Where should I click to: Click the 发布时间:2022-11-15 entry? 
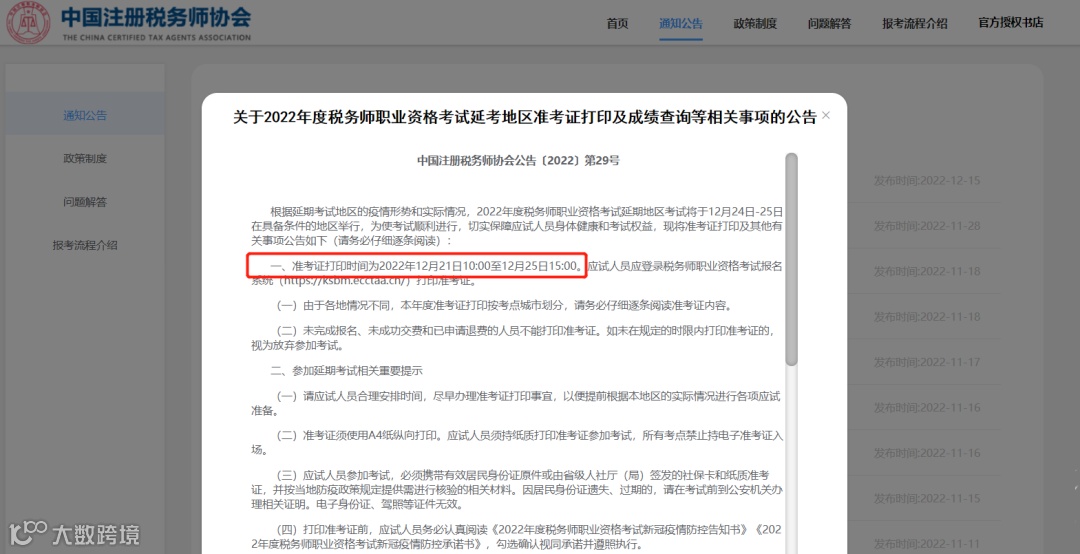(926, 499)
